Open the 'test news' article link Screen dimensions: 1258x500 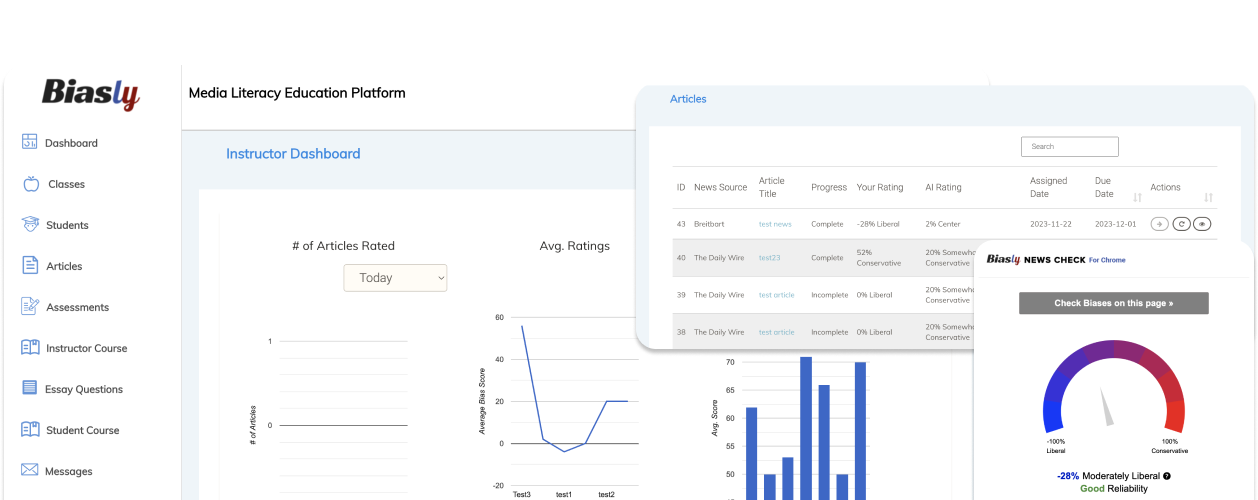click(x=775, y=224)
